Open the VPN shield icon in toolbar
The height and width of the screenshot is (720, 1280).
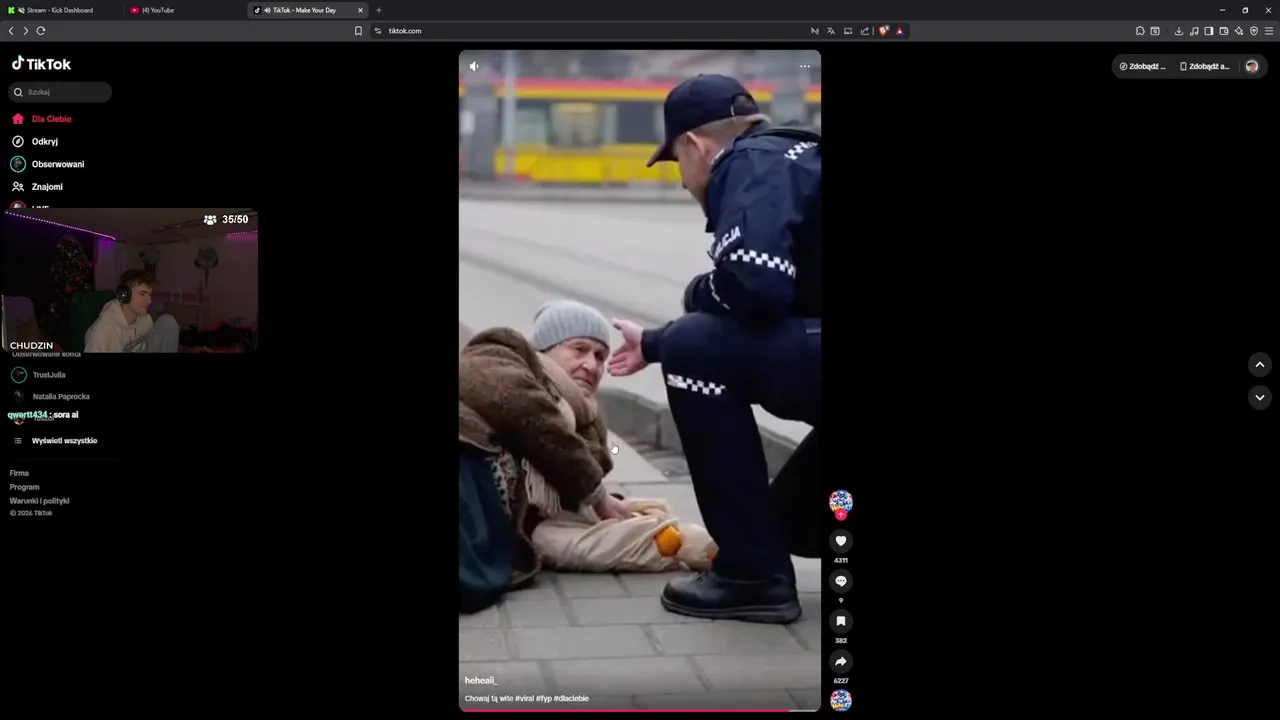point(1254,31)
